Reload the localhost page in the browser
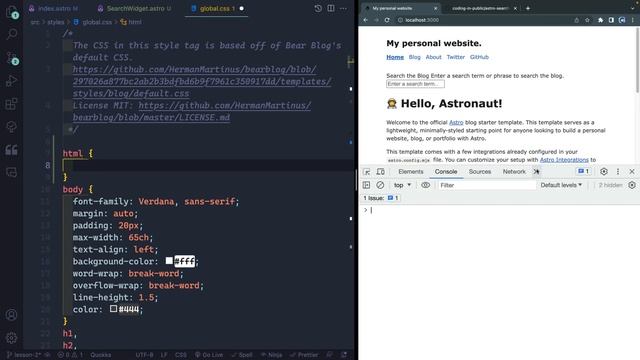Screen dimensions: 640x360 pyautogui.click(x=387, y=20)
